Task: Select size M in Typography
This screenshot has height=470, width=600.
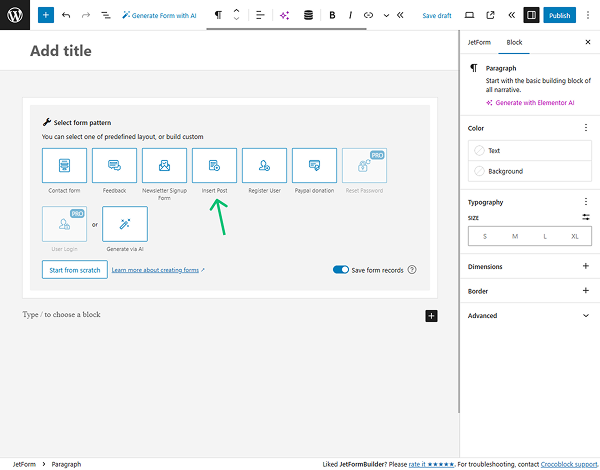Action: pyautogui.click(x=514, y=236)
